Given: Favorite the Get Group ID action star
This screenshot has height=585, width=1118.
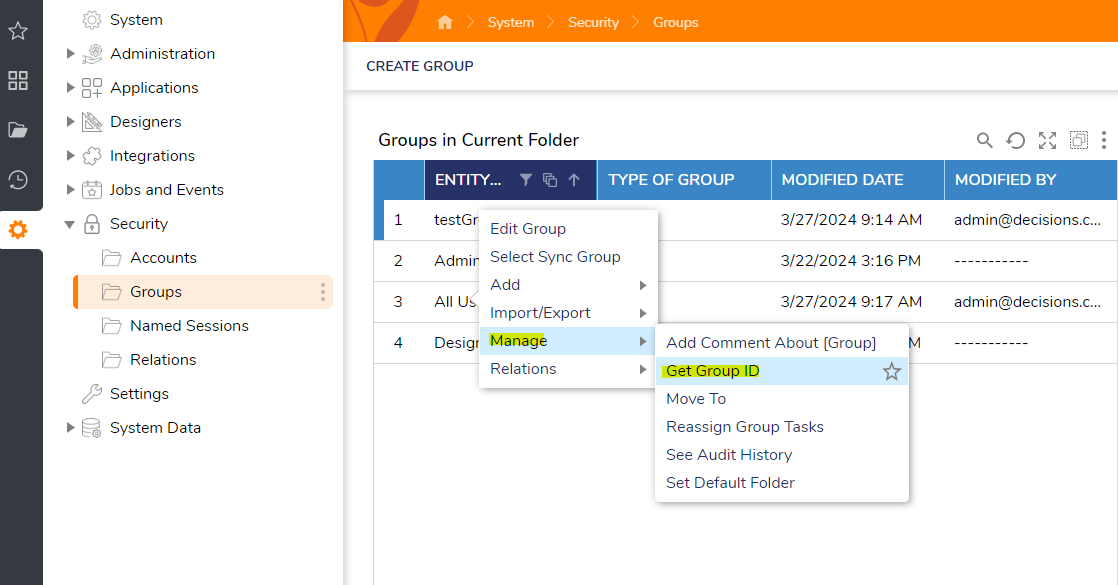Looking at the screenshot, I should [891, 371].
